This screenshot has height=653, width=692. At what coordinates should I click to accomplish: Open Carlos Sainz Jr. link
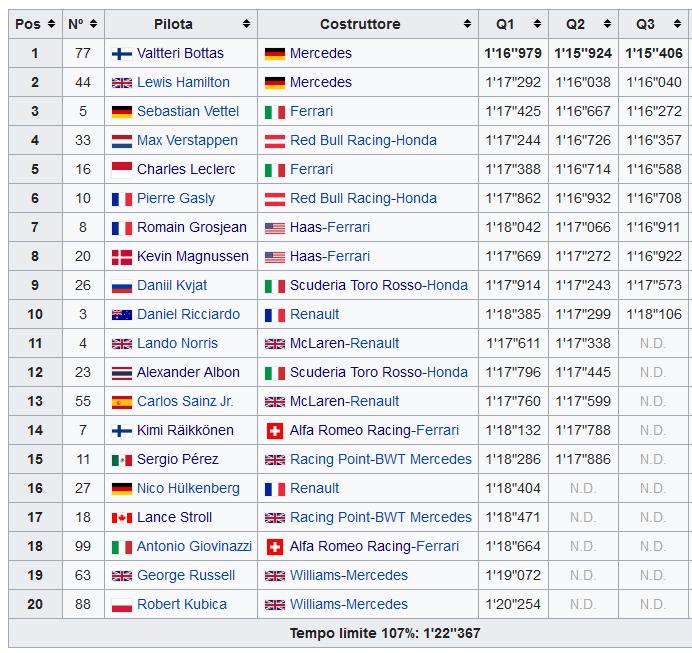(185, 402)
